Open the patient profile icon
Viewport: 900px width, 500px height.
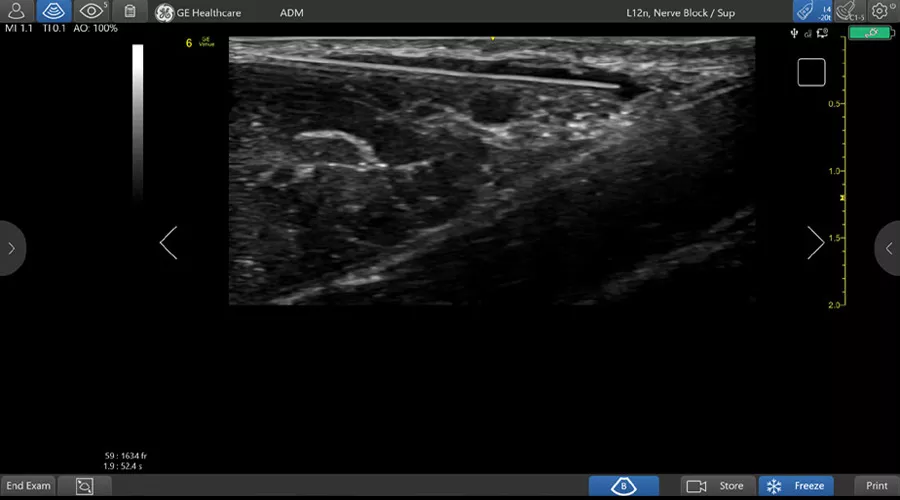click(x=16, y=11)
